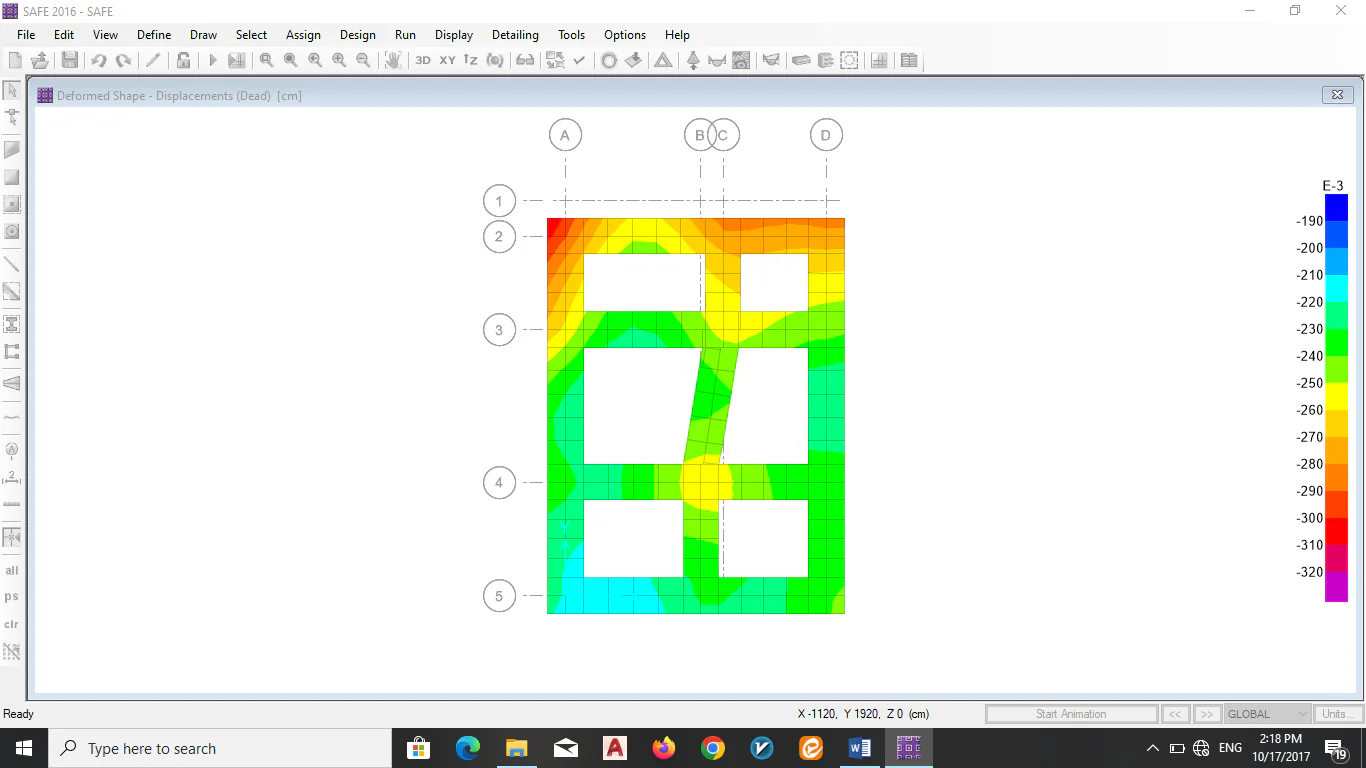Click the "ps" previous selection sidebar tool
Viewport: 1366px width, 768px height.
(x=12, y=597)
